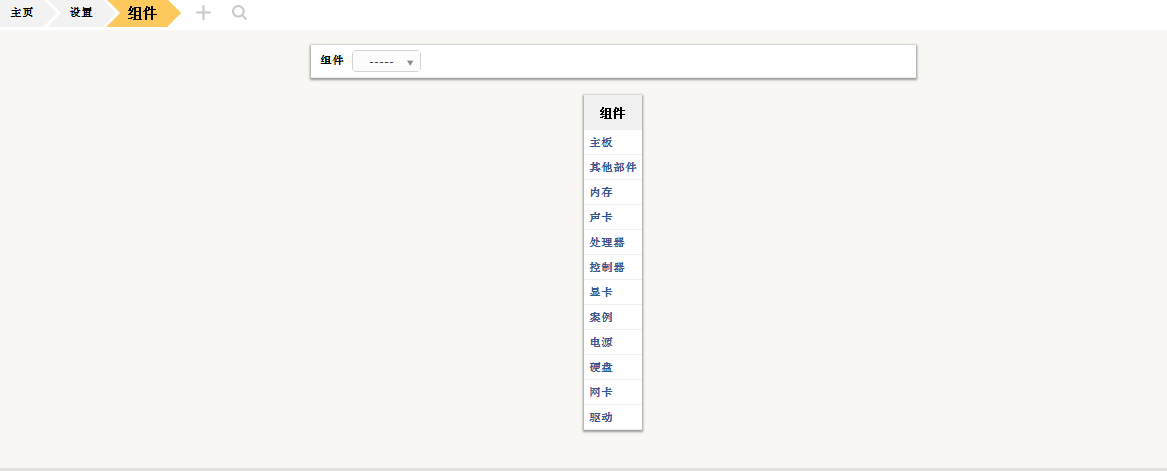Select the 硬盘 component

[x=601, y=368]
